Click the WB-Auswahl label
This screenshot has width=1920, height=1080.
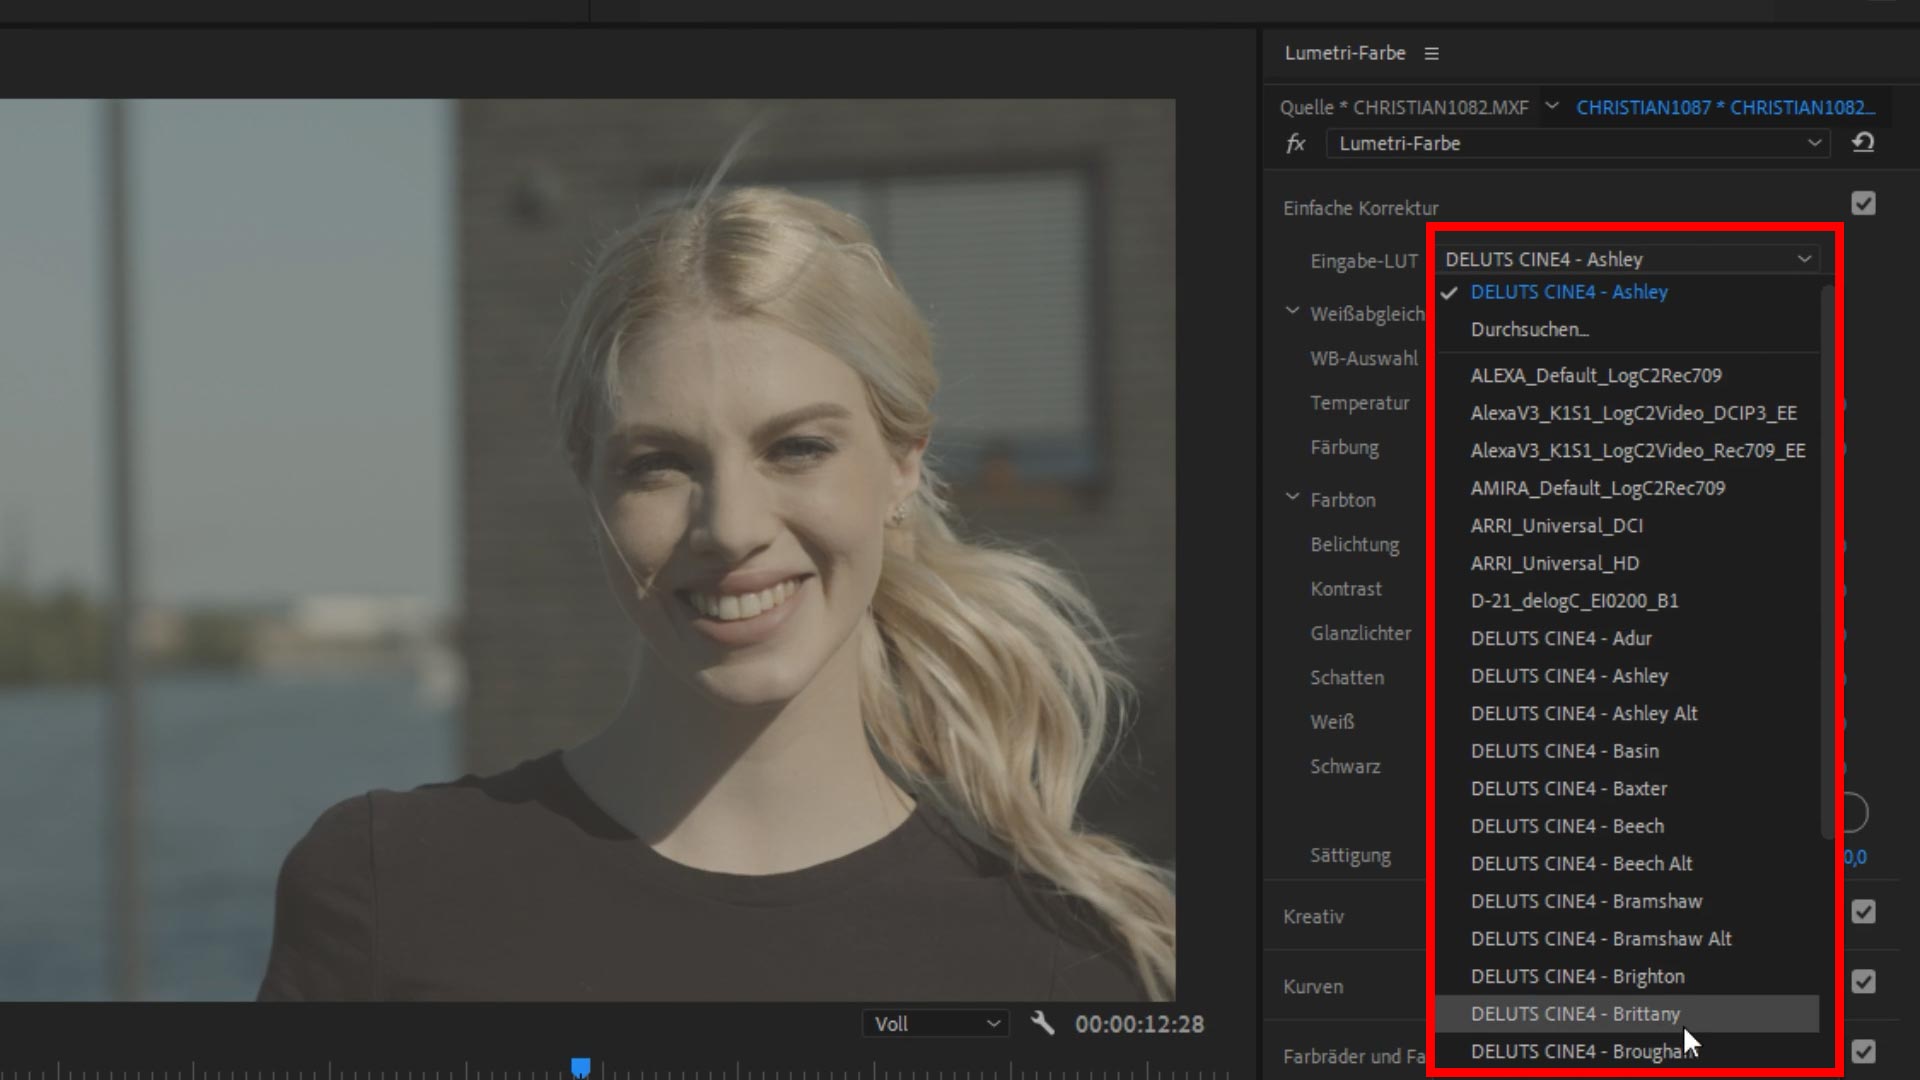point(1364,358)
